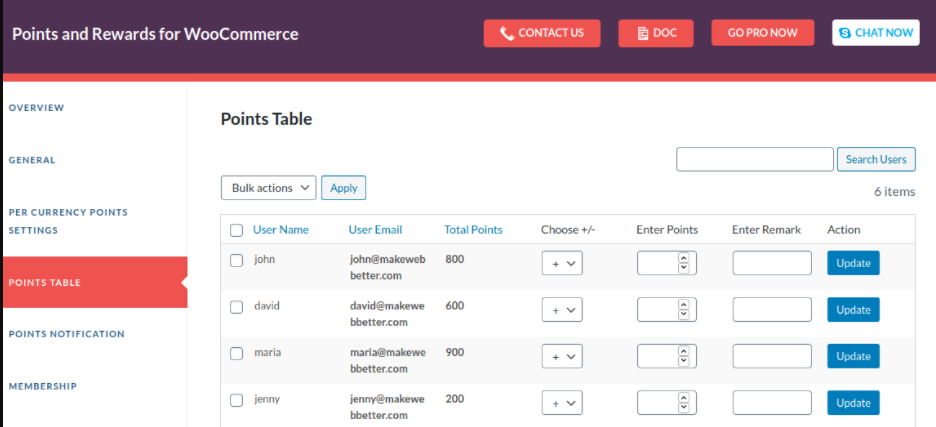936x427 pixels.
Task: Check the select-all checkbox in table header
Action: [237, 230]
